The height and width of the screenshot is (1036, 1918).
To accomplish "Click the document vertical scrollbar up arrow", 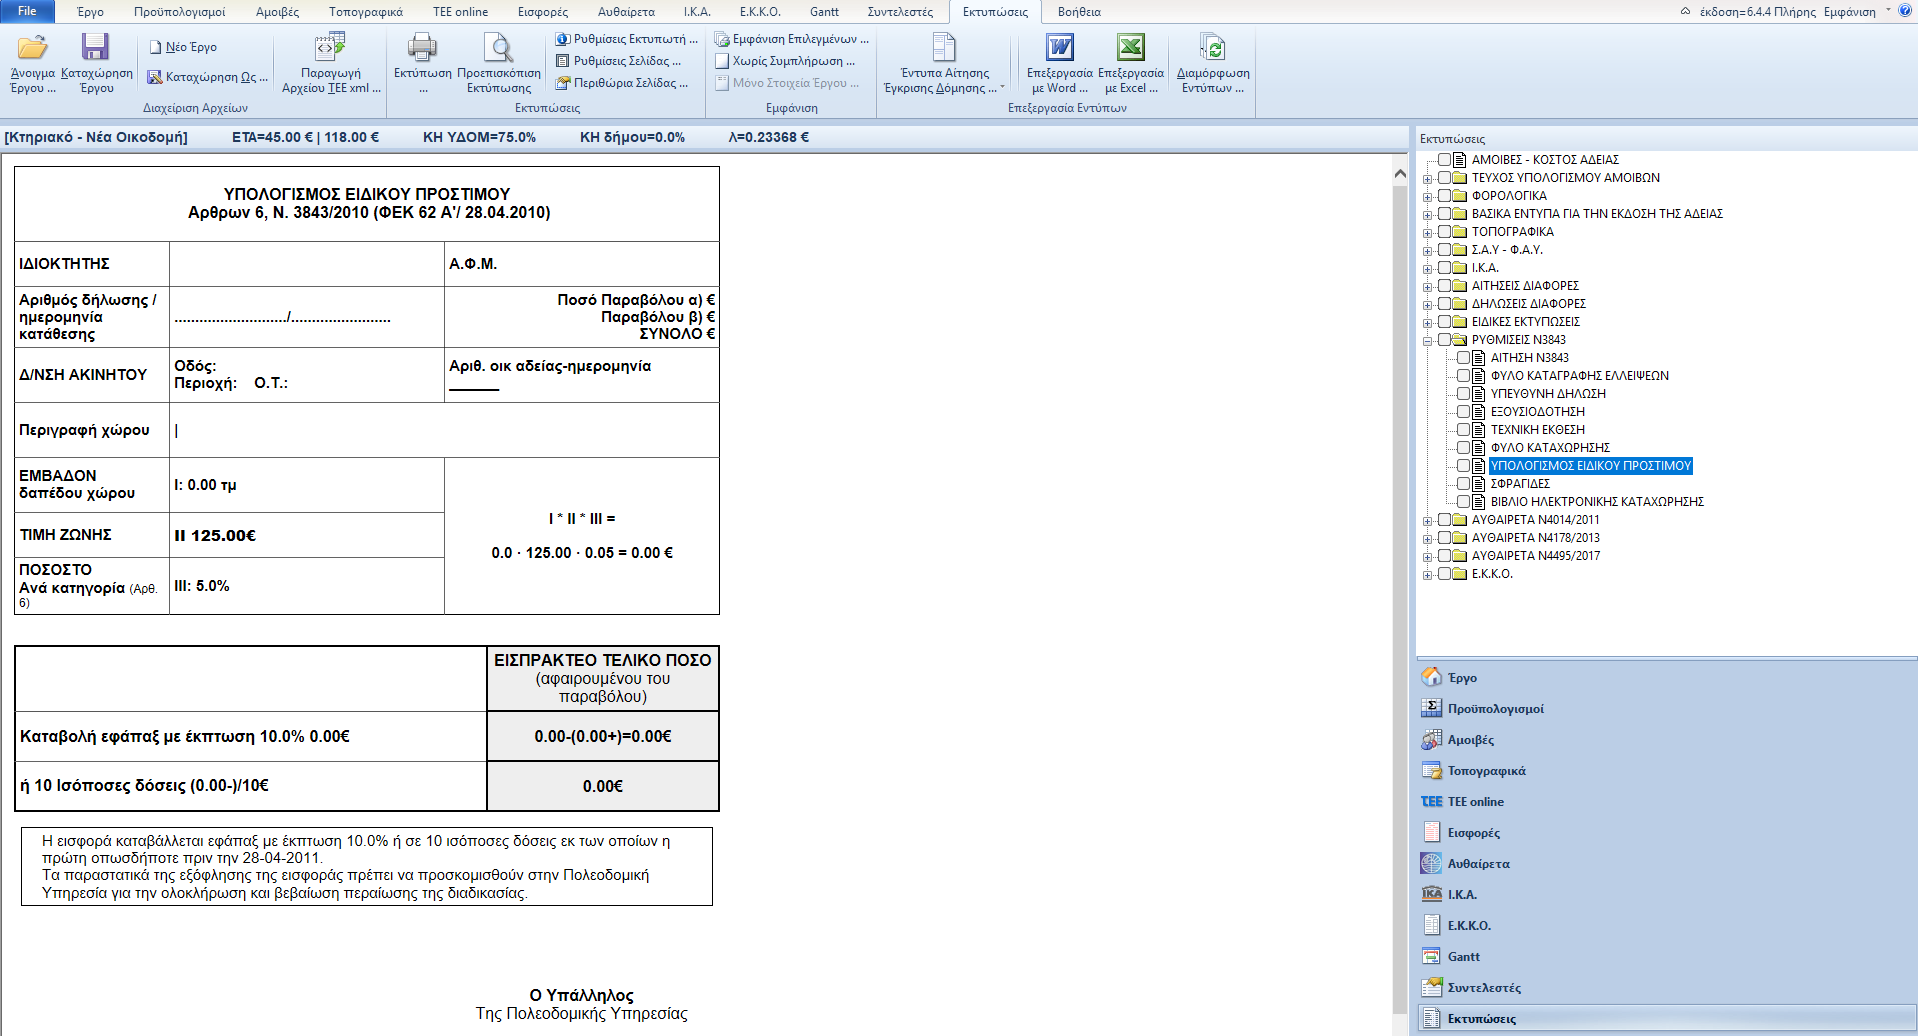I will click(x=1400, y=174).
